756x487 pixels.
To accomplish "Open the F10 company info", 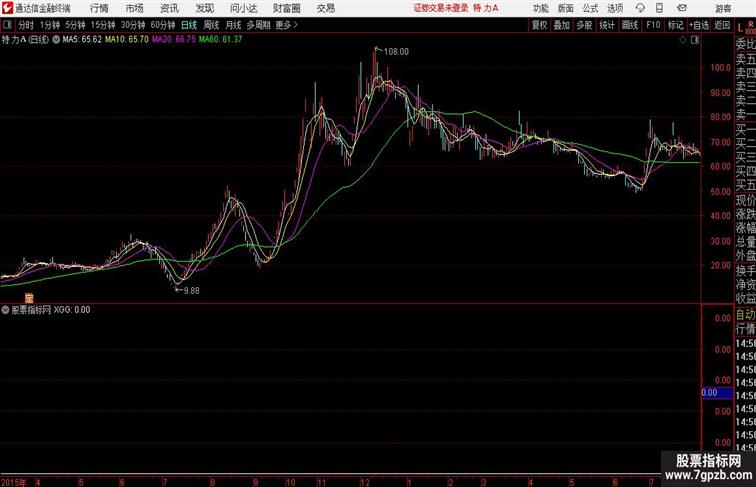I will 653,25.
